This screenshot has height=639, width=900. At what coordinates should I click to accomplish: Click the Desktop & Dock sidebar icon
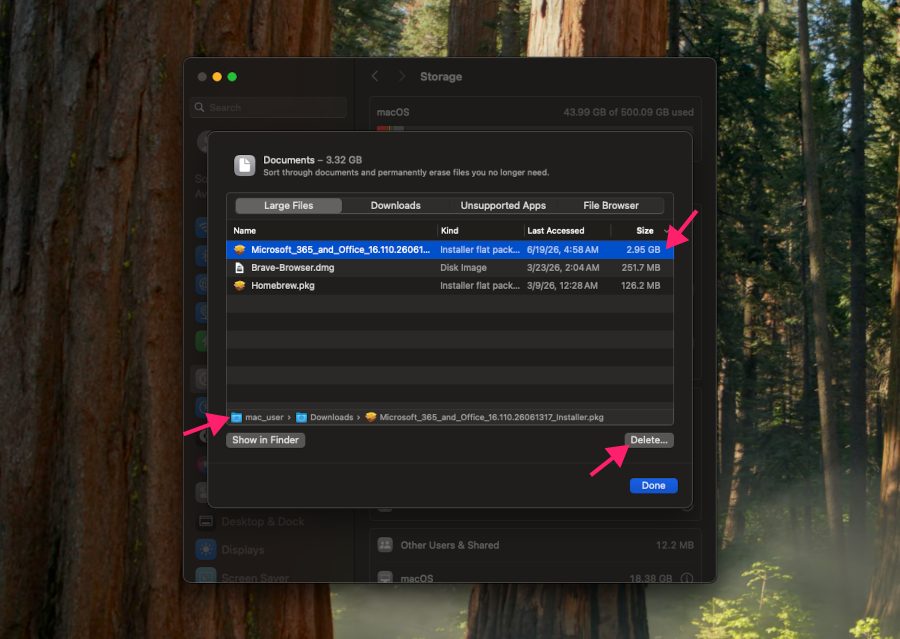(x=205, y=522)
